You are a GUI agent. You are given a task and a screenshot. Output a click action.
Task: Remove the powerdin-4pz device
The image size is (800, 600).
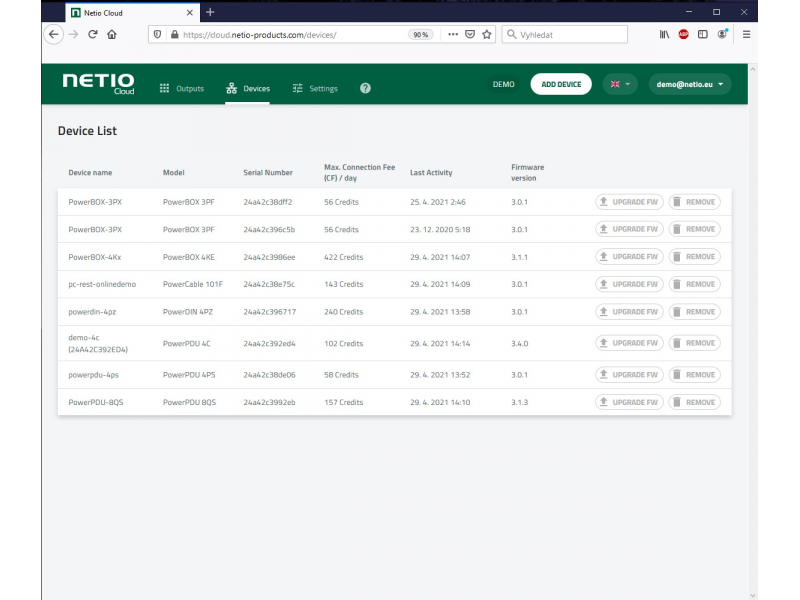click(x=694, y=312)
